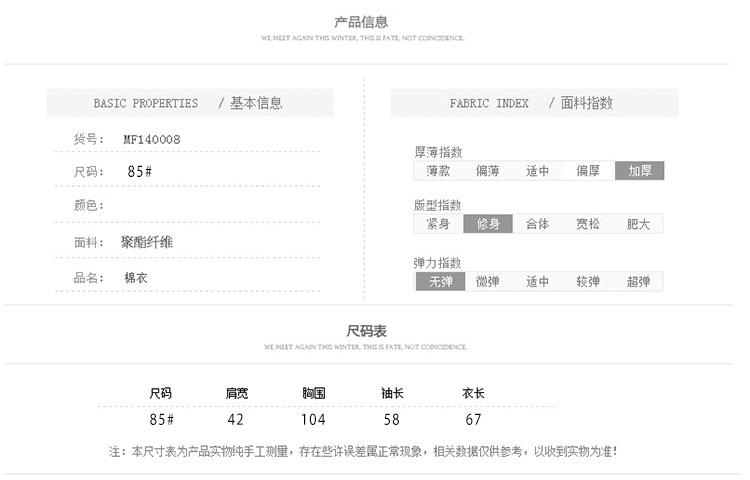
Task: Select the 修身 fit option
Action: pyautogui.click(x=488, y=224)
